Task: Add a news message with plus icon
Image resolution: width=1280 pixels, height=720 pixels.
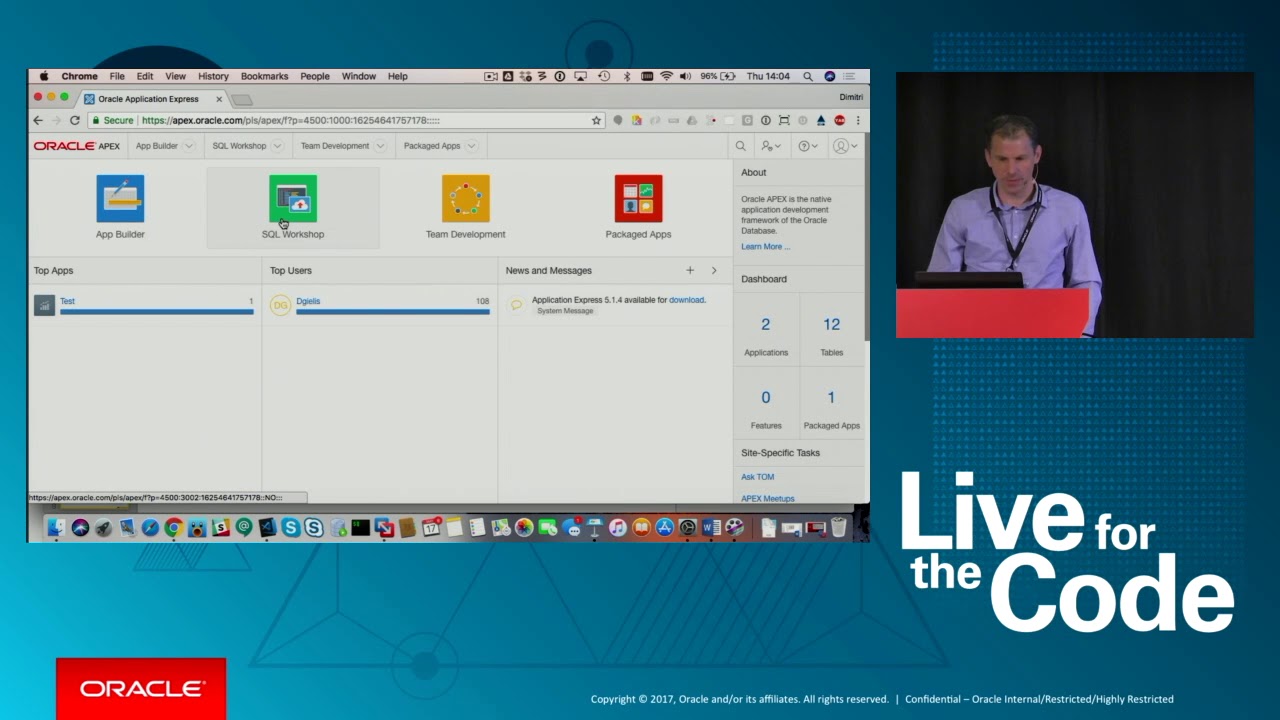Action: 690,270
